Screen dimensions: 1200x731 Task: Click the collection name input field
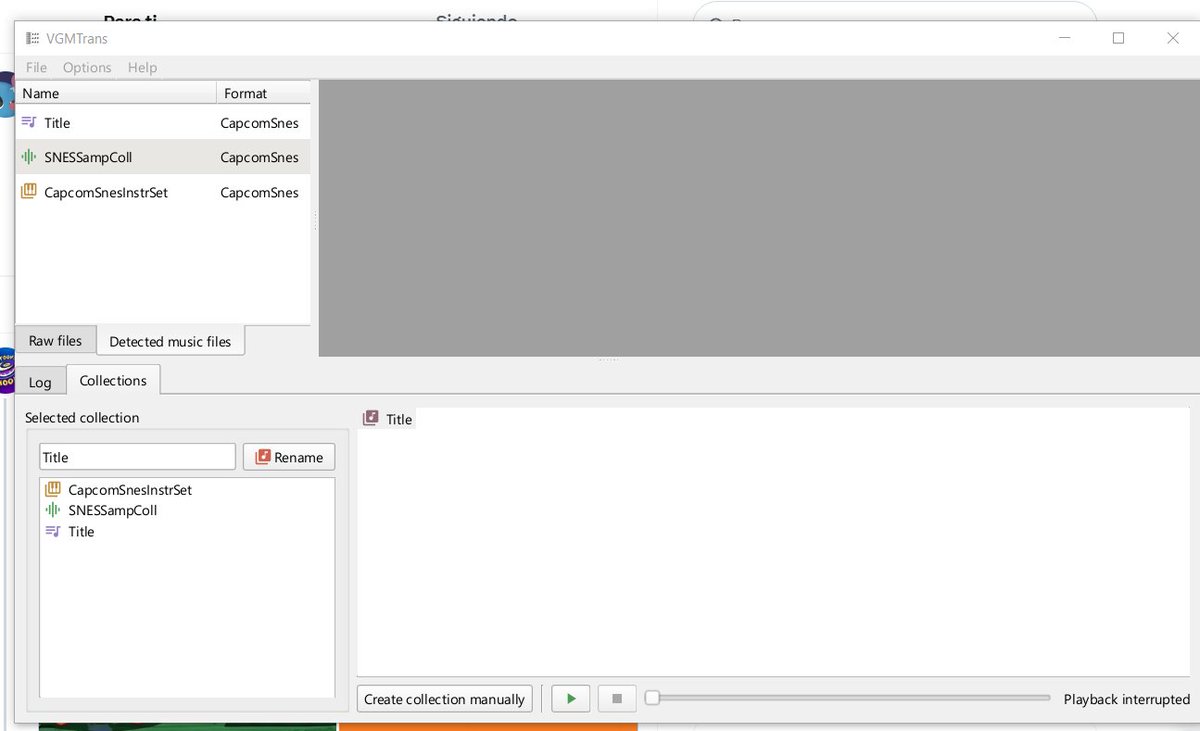[x=137, y=457]
